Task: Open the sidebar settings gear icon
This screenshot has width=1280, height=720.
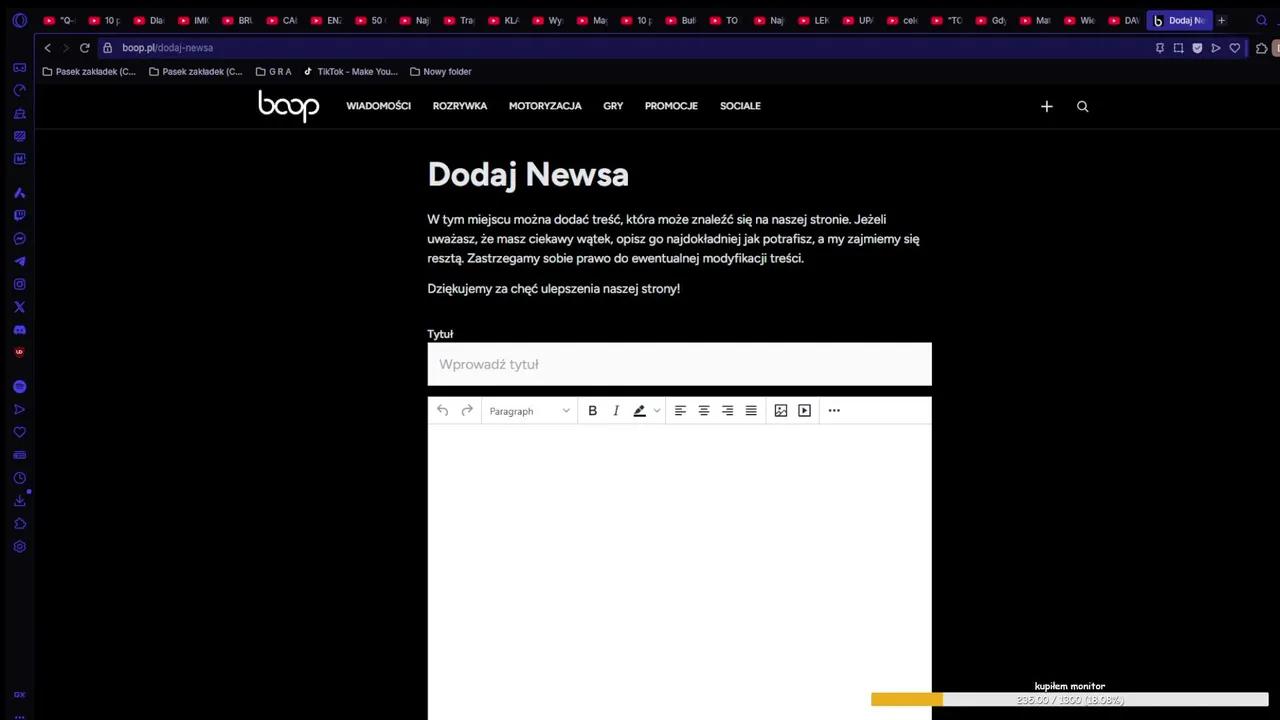Action: pyautogui.click(x=19, y=547)
